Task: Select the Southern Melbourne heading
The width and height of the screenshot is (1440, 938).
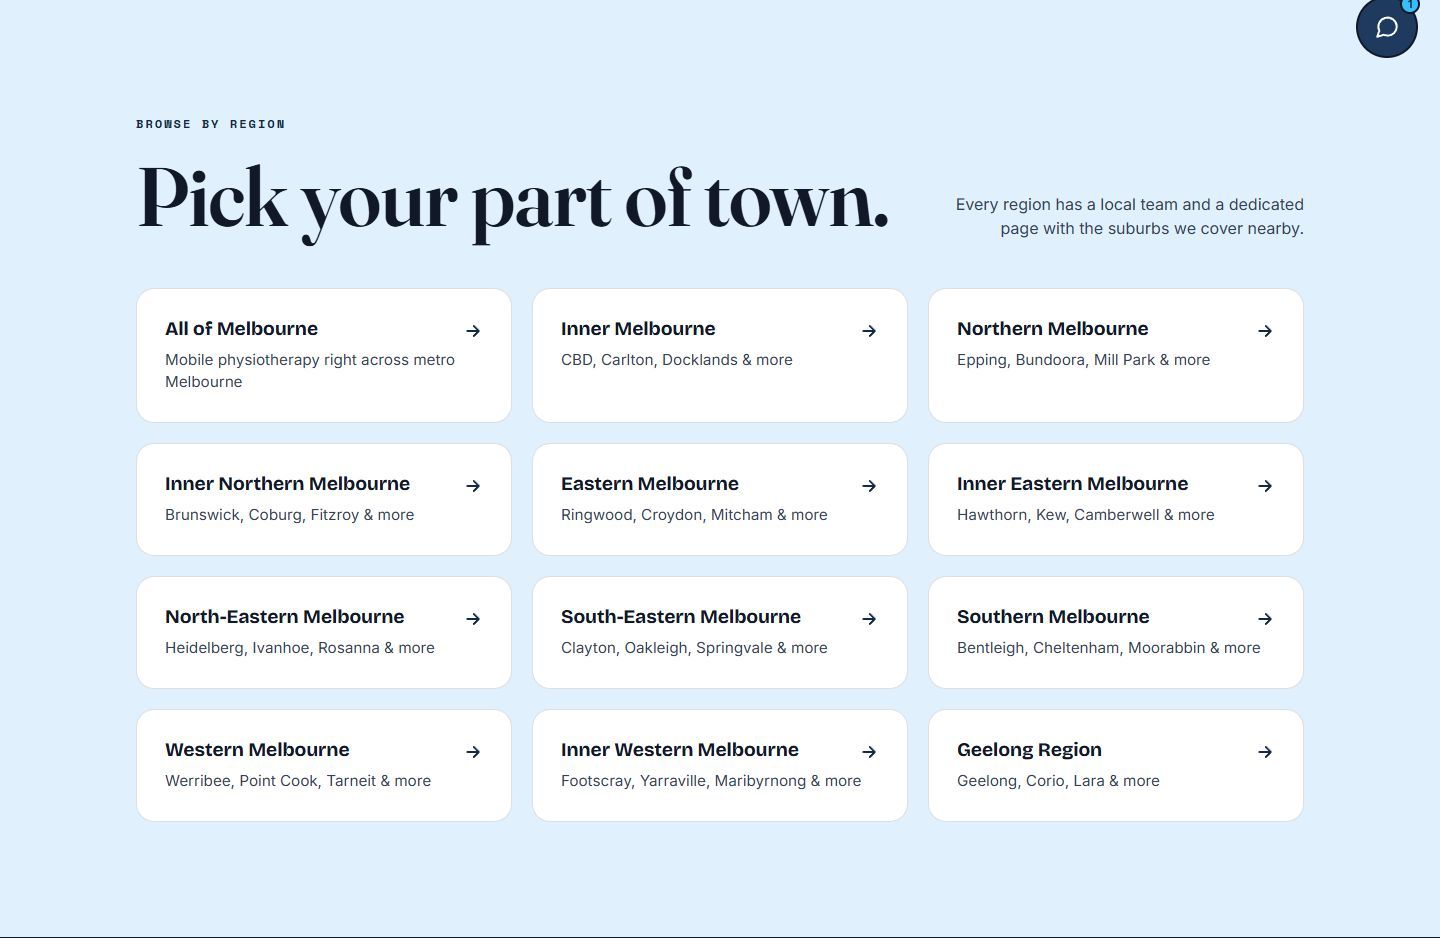Action: point(1053,617)
